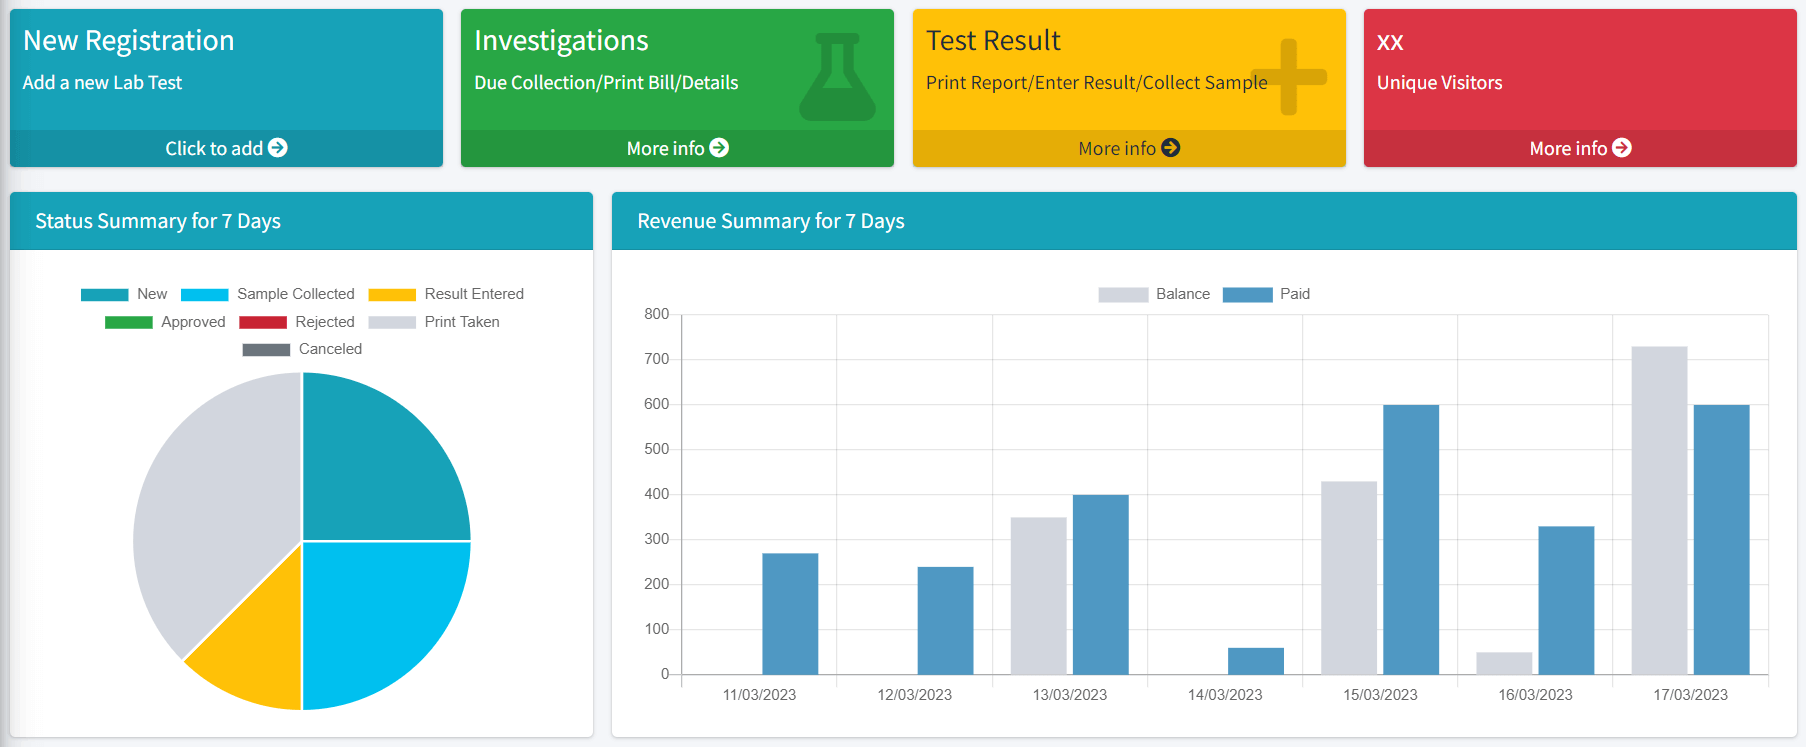The height and width of the screenshot is (747, 1806).
Task: Click the plus icon on Test Result card
Action: 1289,77
